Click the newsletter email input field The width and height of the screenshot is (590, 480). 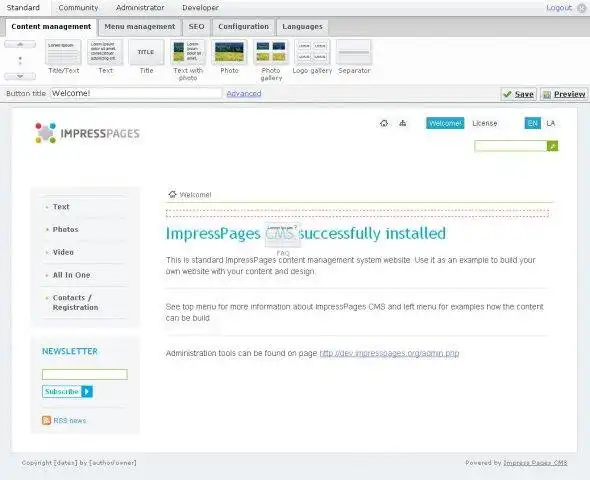tap(85, 374)
